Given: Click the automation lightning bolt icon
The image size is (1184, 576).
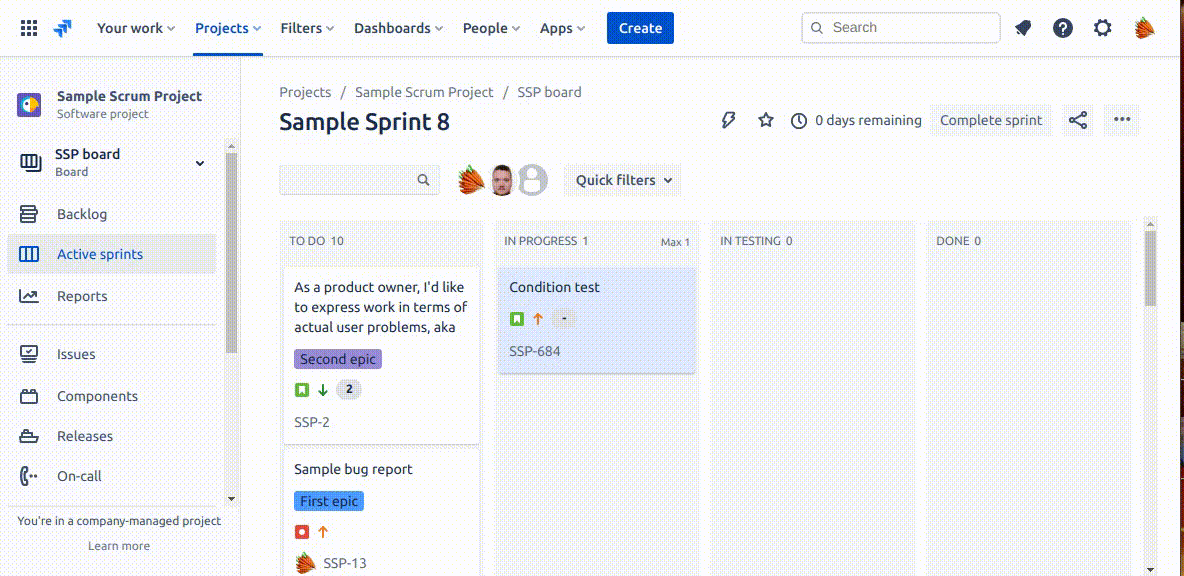Looking at the screenshot, I should 729,120.
